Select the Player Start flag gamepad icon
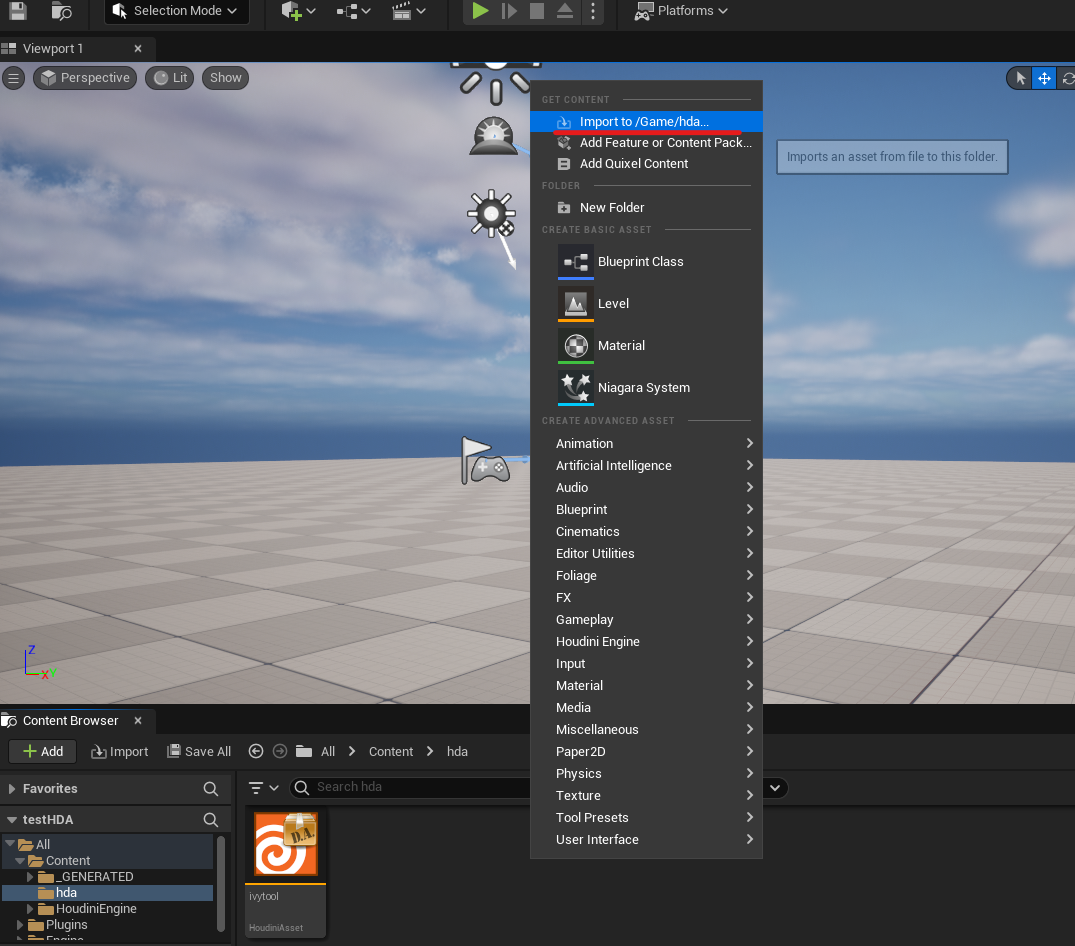 click(485, 460)
